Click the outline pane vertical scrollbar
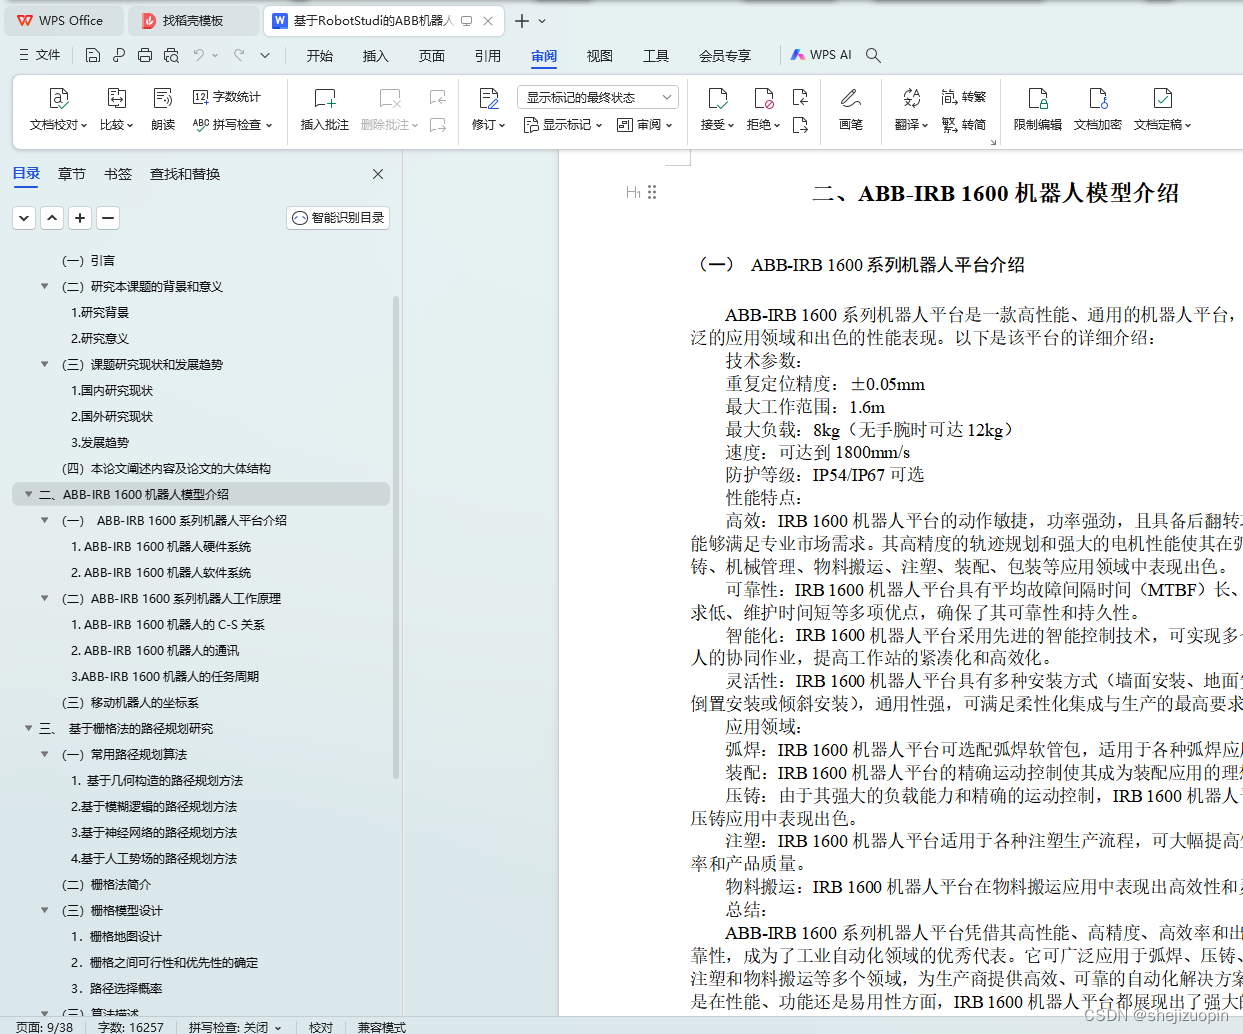 click(x=396, y=538)
